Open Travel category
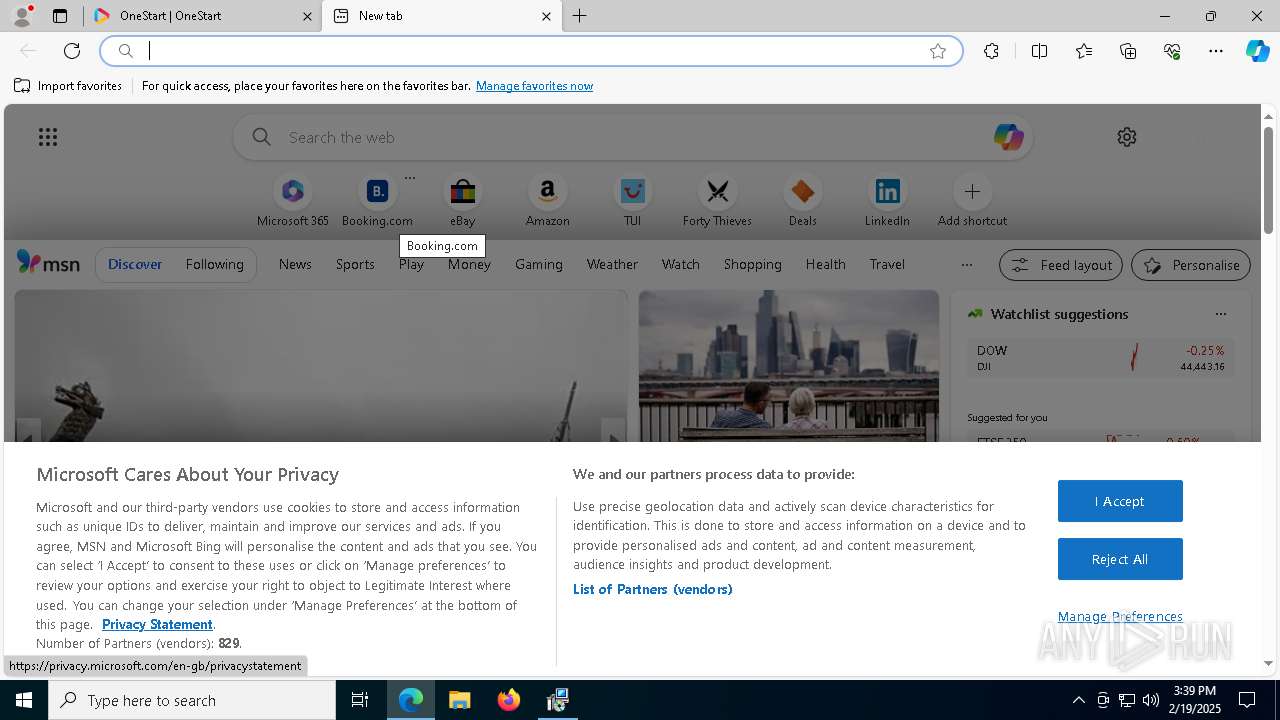This screenshot has width=1280, height=720. click(x=887, y=264)
